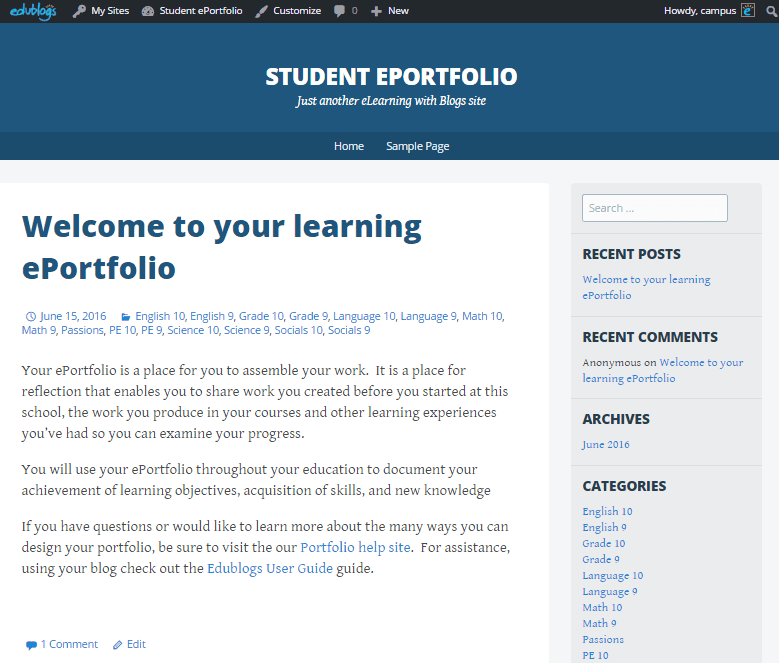The width and height of the screenshot is (779, 663).
Task: Open the My Sites menu
Action: coord(110,11)
